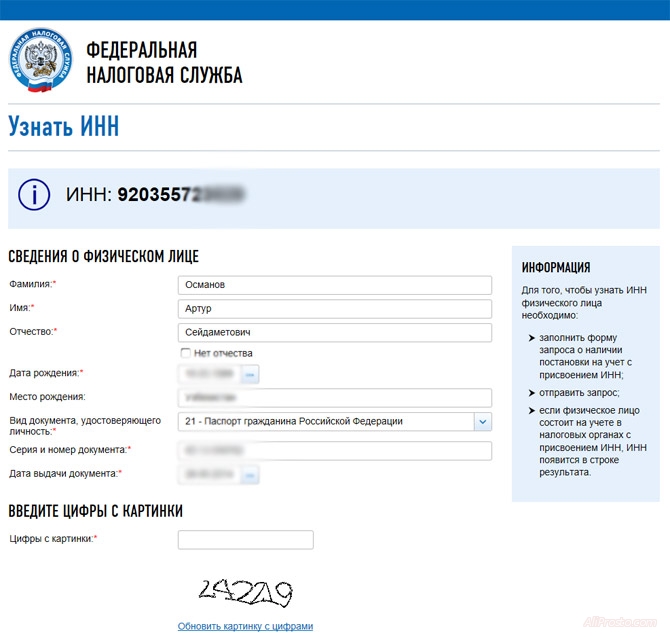This screenshot has width=670, height=637.
Task: Toggle the Нет отчества checkbox
Action: (x=186, y=353)
